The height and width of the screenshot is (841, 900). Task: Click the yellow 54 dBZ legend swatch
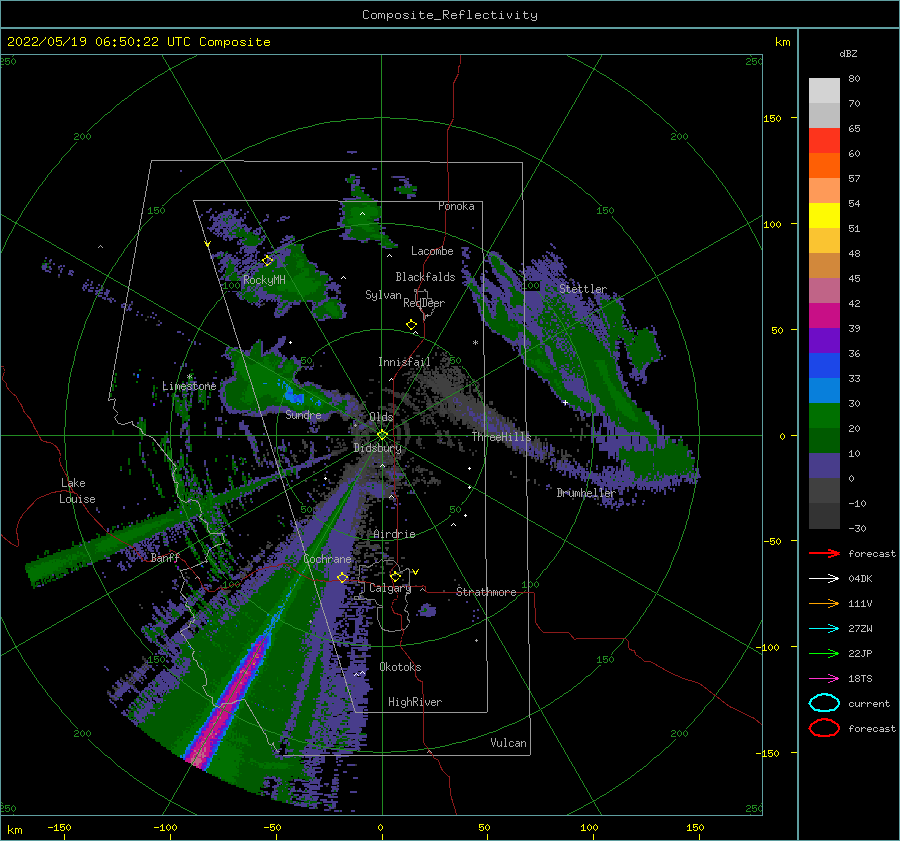click(824, 216)
